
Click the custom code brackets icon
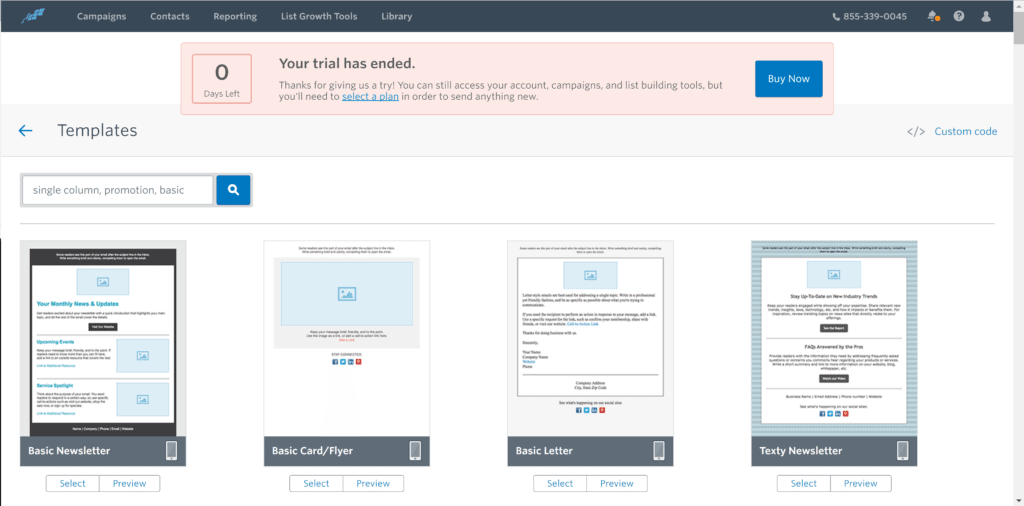[x=916, y=131]
